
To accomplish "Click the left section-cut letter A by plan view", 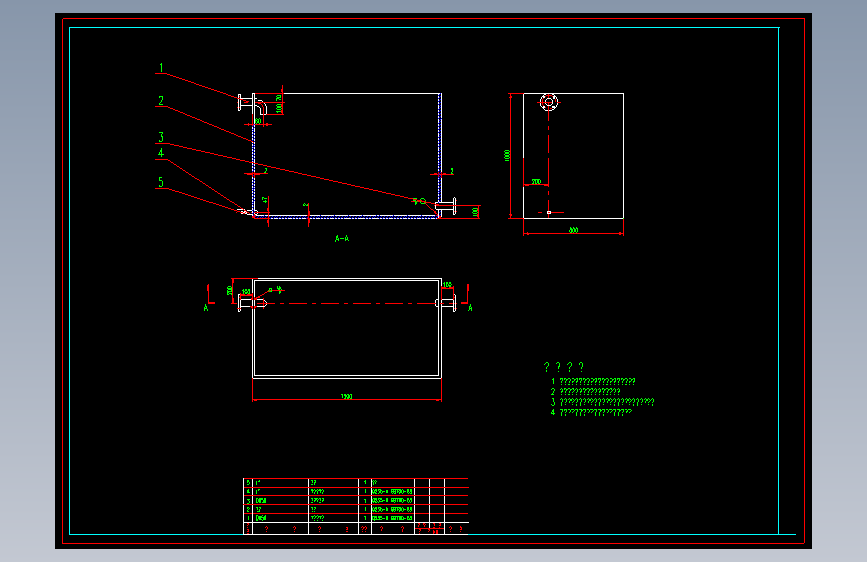I will [x=206, y=308].
